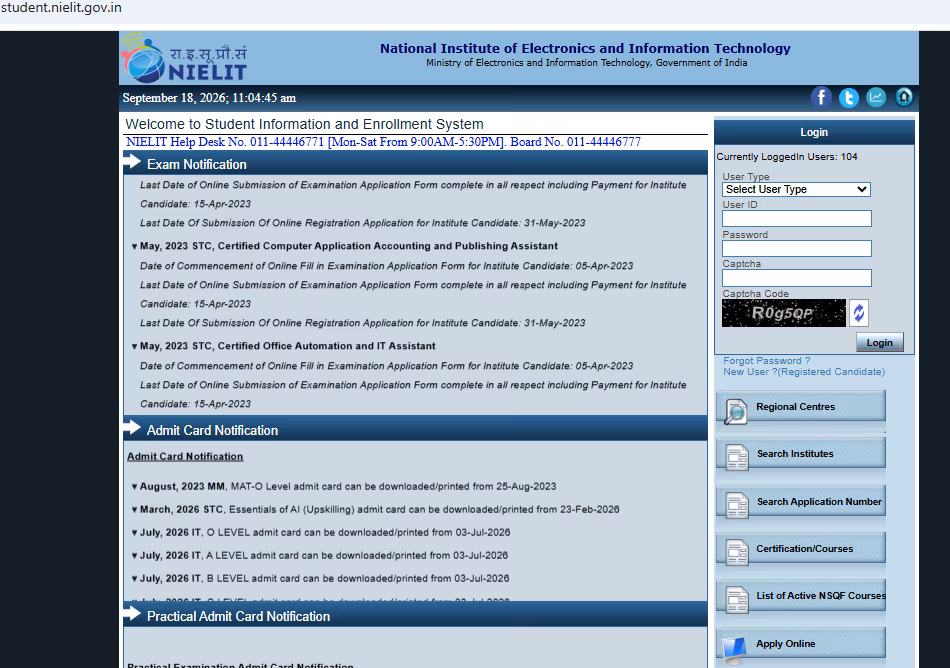Focus the Captcha input field
Image resolution: width=950 pixels, height=668 pixels.
796,278
